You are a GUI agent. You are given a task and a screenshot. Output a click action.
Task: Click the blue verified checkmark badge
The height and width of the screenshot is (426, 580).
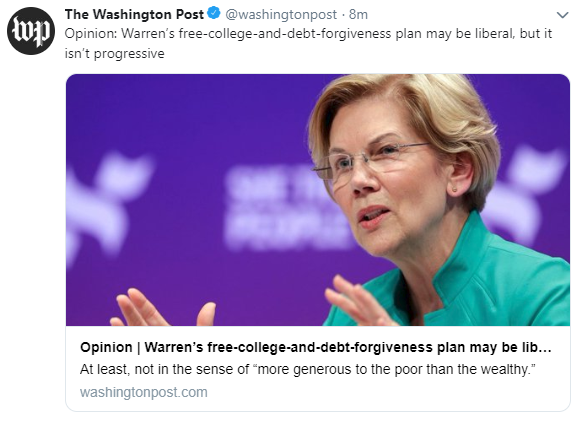coord(213,13)
